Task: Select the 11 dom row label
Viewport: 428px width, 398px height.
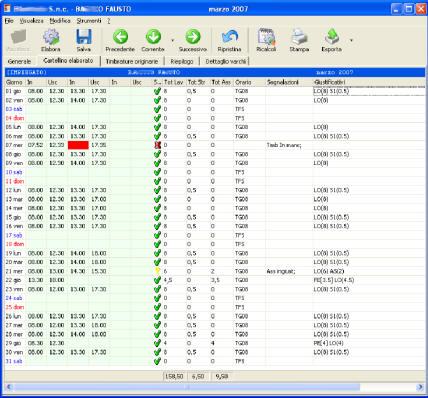Action: coord(15,181)
